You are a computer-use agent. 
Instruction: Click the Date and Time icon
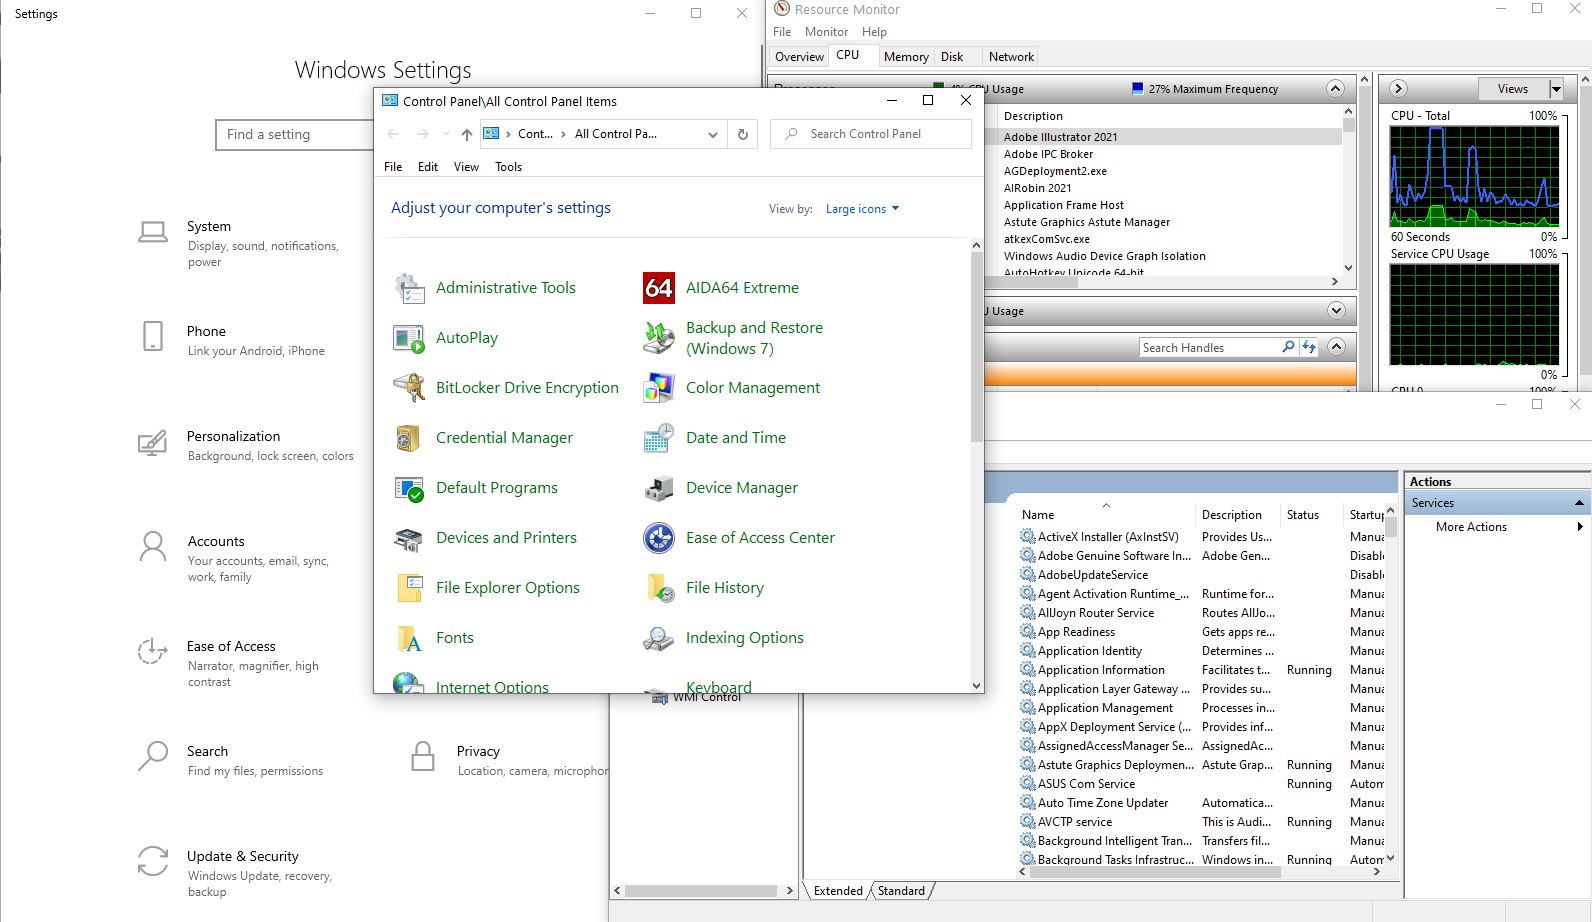click(x=659, y=438)
